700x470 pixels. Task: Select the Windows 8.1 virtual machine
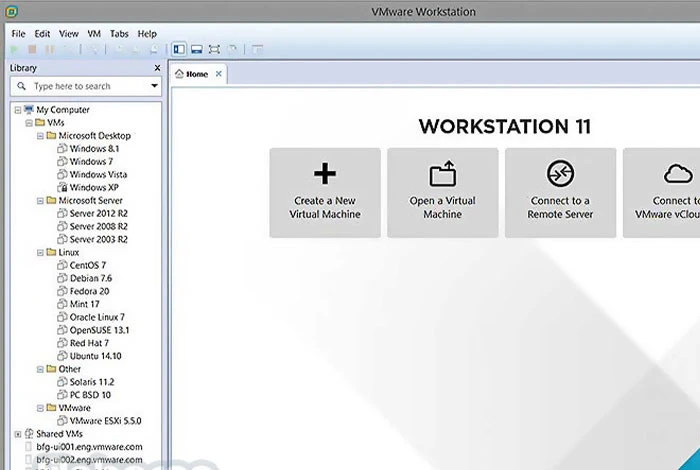pyautogui.click(x=88, y=149)
